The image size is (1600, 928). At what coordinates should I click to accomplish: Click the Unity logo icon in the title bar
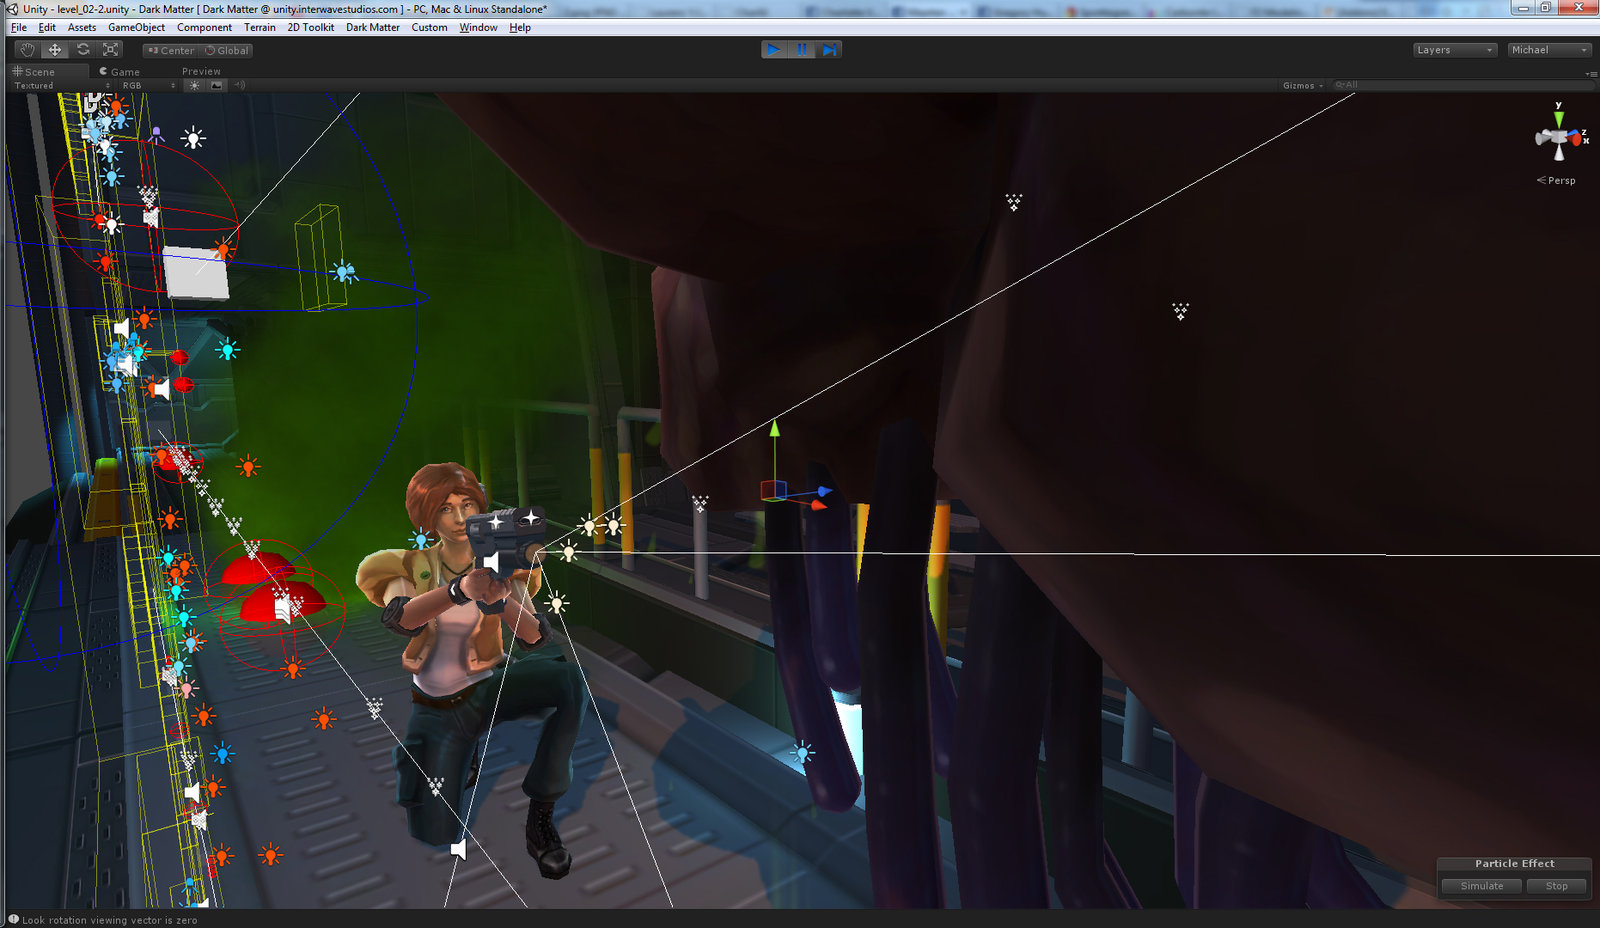coord(11,9)
